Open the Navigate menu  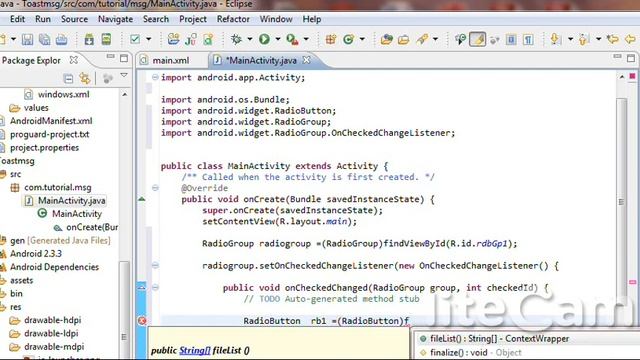pos(115,19)
